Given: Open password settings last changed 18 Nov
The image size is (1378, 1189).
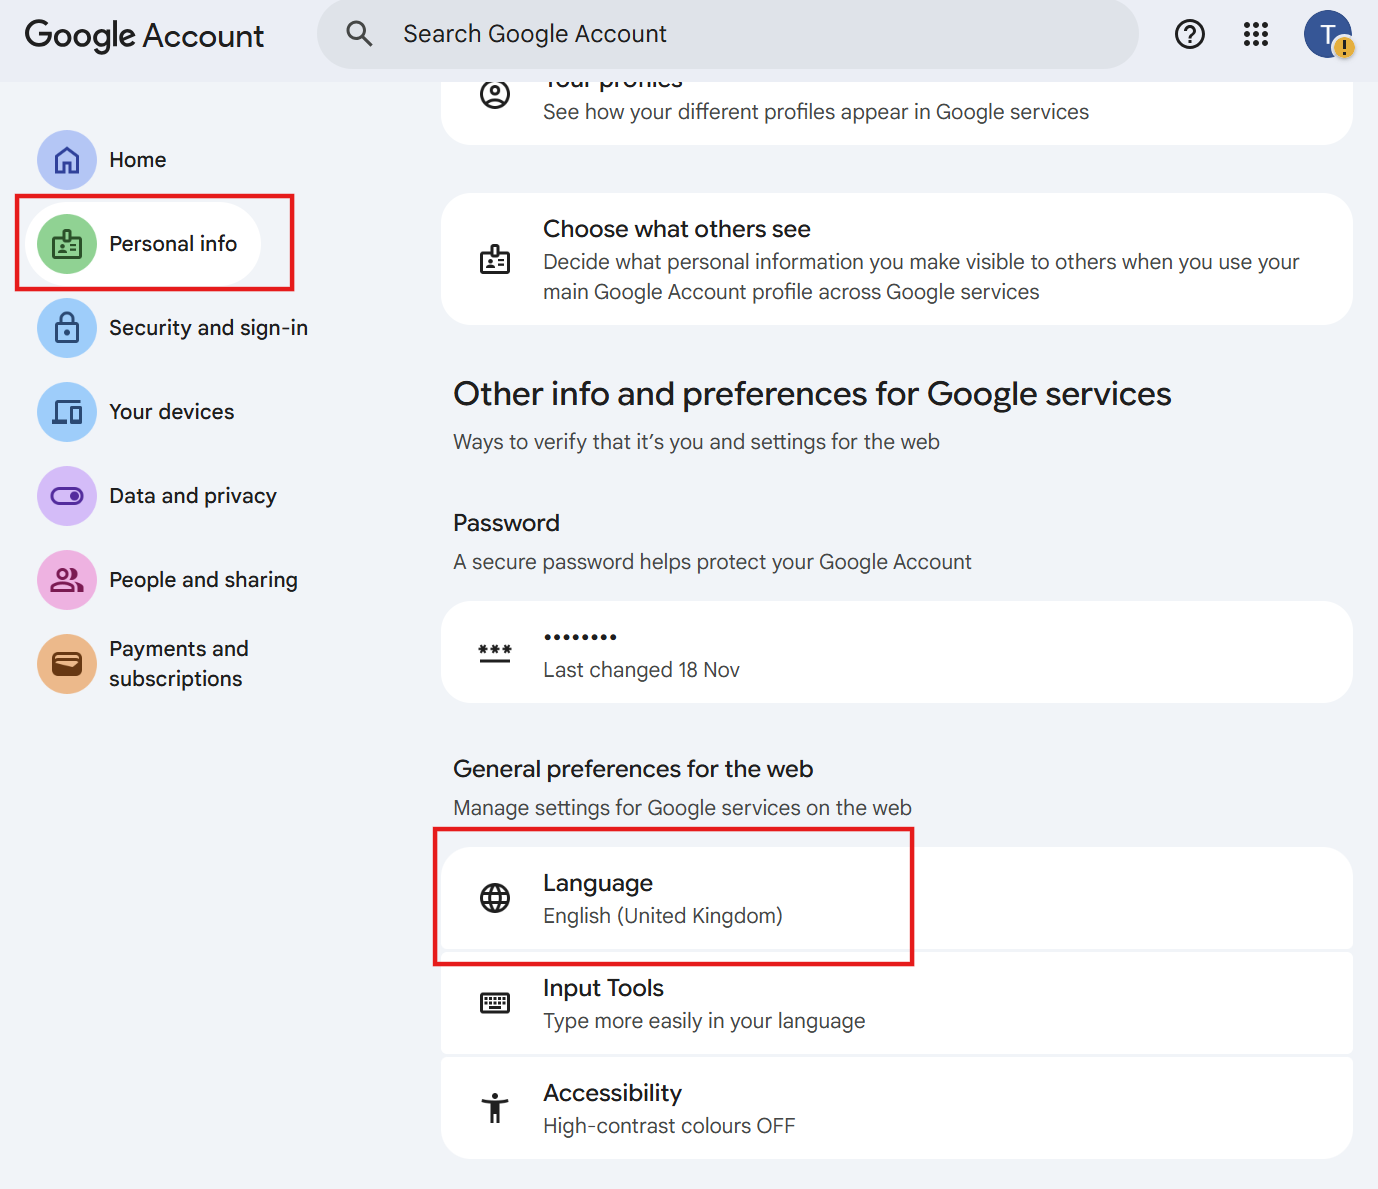Looking at the screenshot, I should pyautogui.click(x=896, y=652).
